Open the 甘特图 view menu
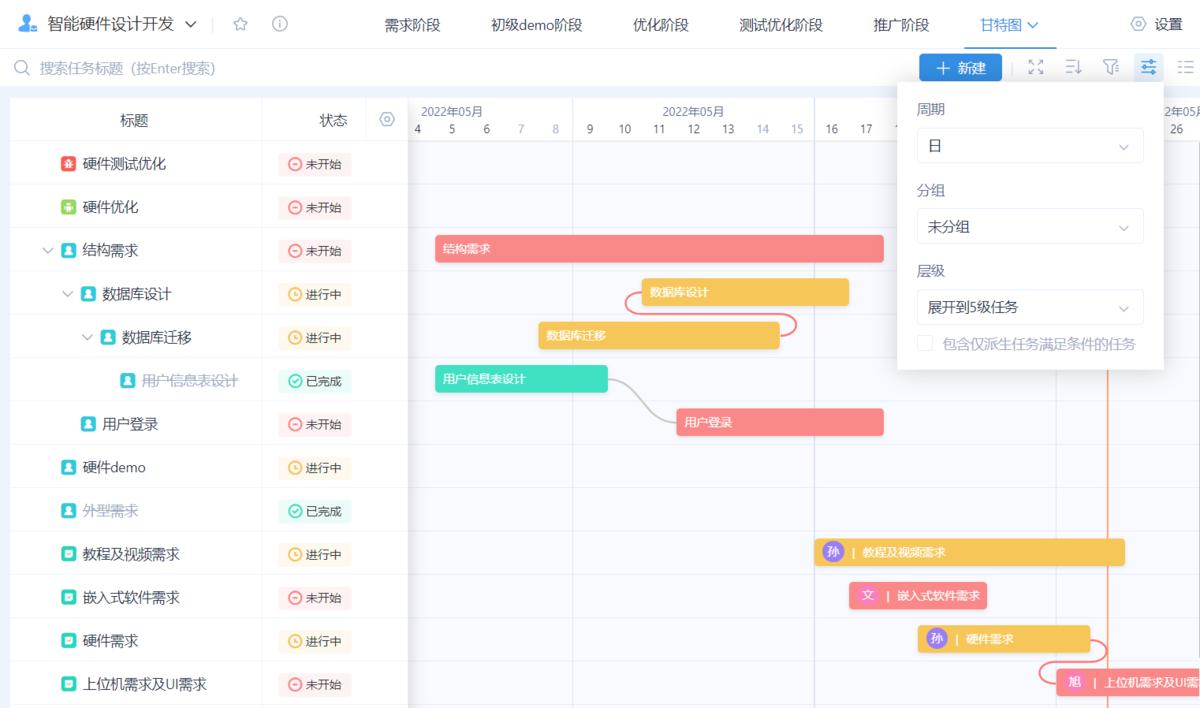 [1009, 24]
